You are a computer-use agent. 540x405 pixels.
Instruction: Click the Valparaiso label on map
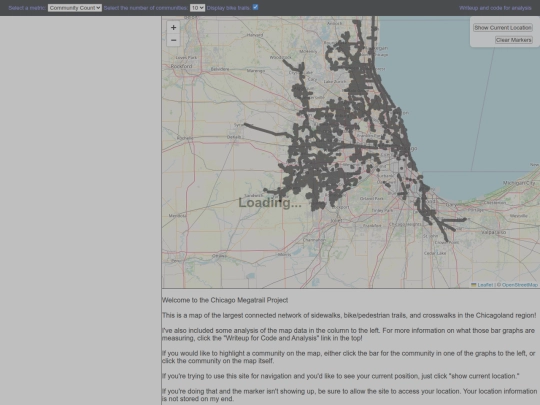click(x=494, y=232)
